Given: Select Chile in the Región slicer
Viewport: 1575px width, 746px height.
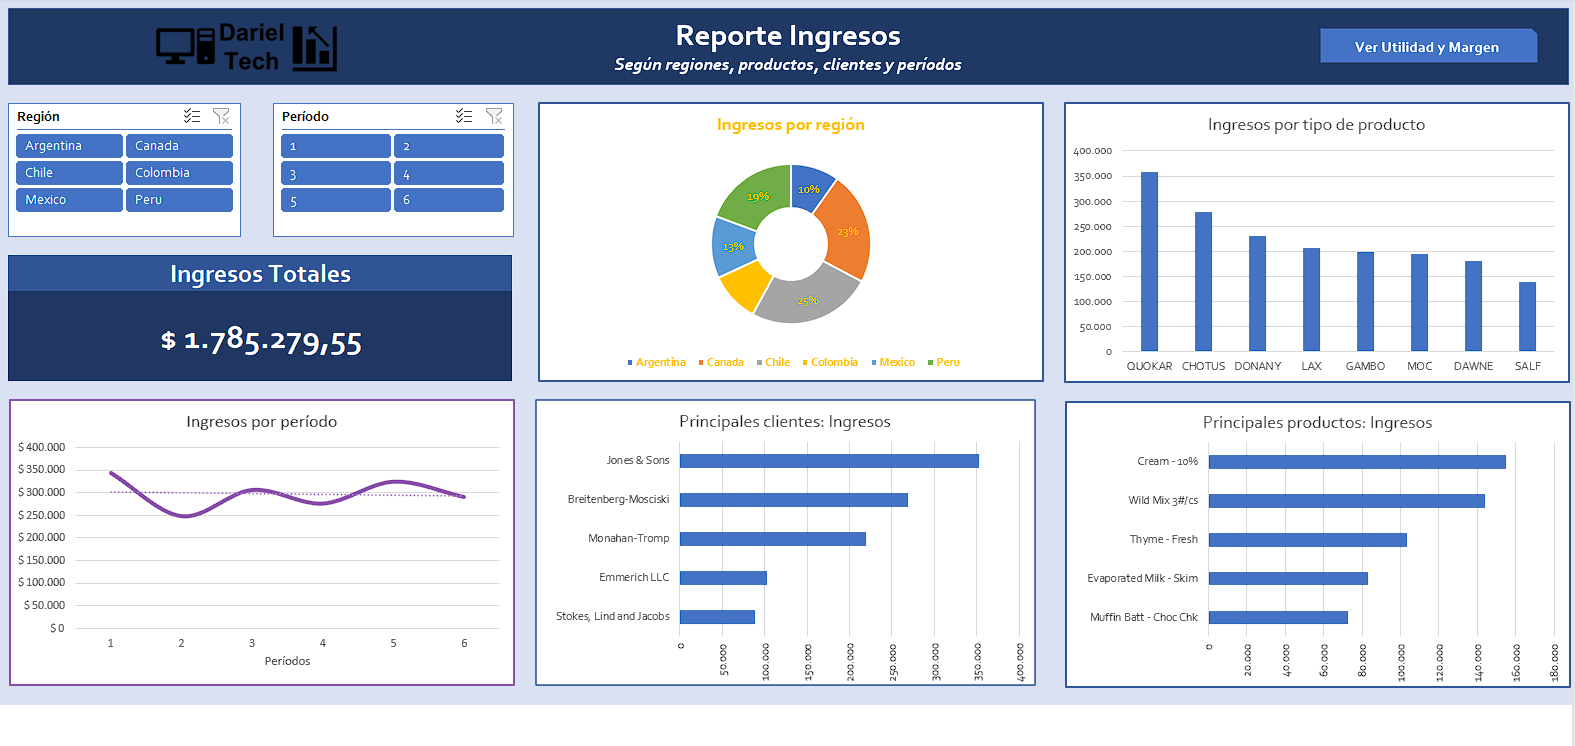Looking at the screenshot, I should click(69, 173).
